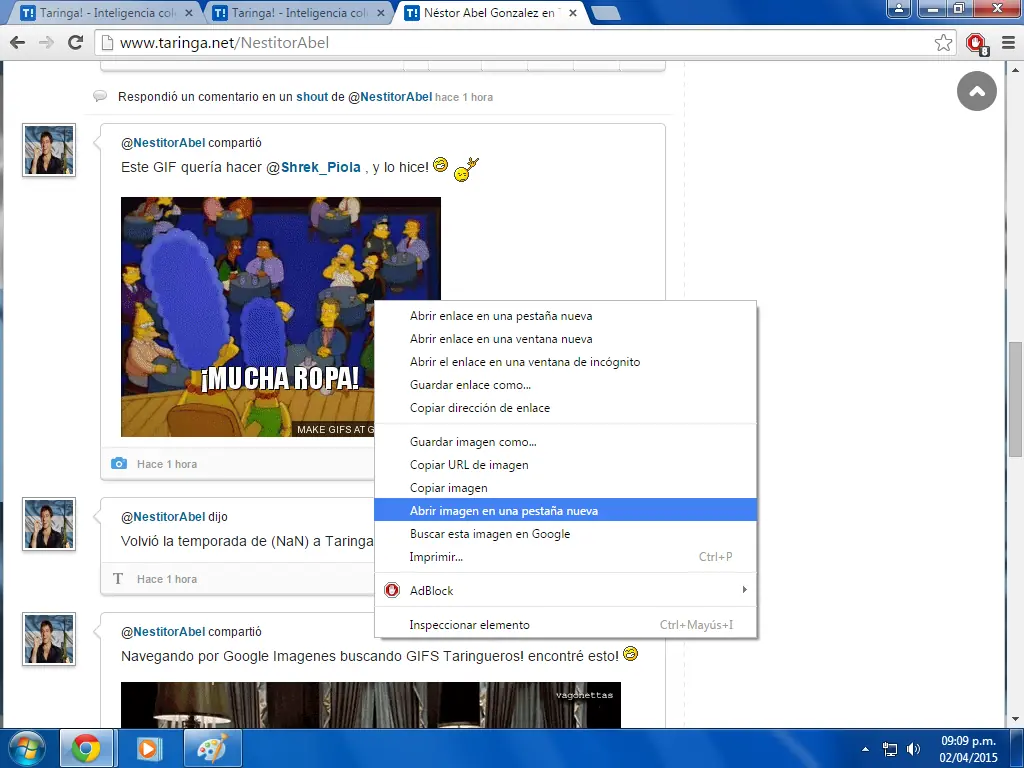
Task: Choose 'Buscar esta imagen en Google'
Action: point(566,534)
